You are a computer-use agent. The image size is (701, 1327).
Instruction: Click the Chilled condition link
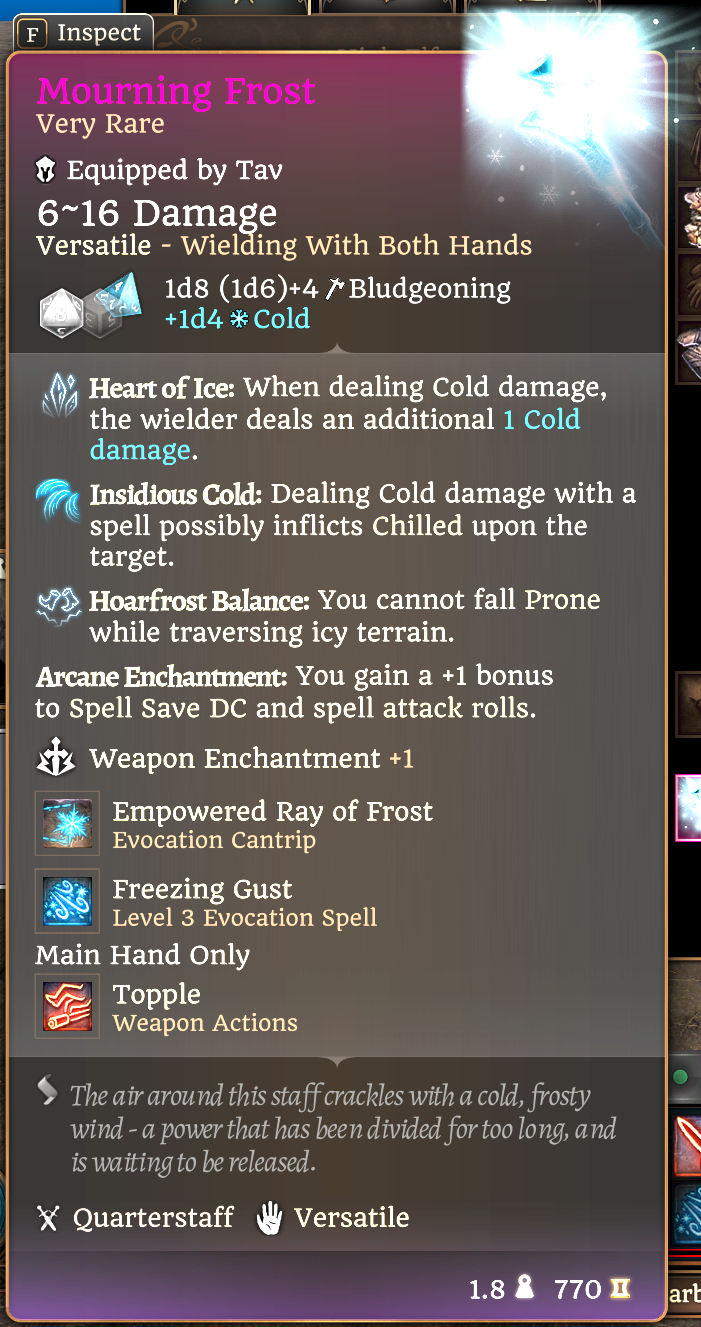(x=418, y=525)
